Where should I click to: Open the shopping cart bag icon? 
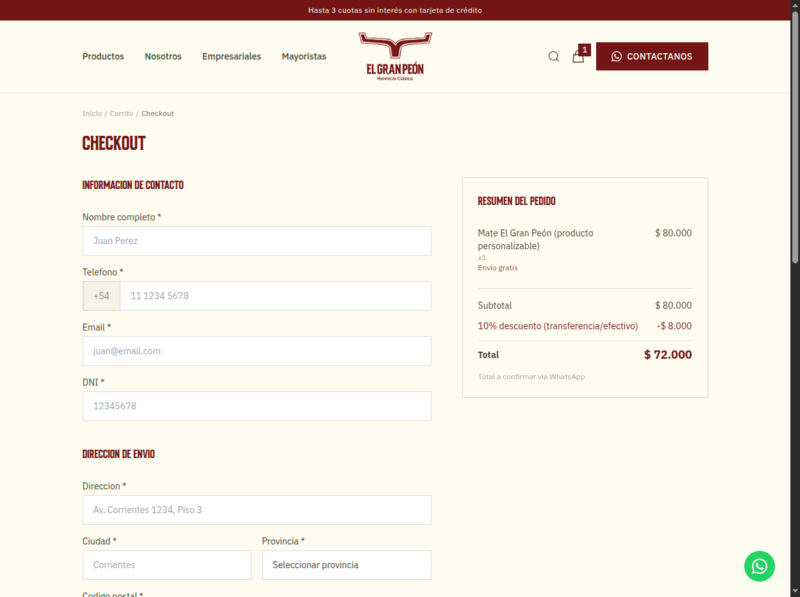[x=578, y=57]
